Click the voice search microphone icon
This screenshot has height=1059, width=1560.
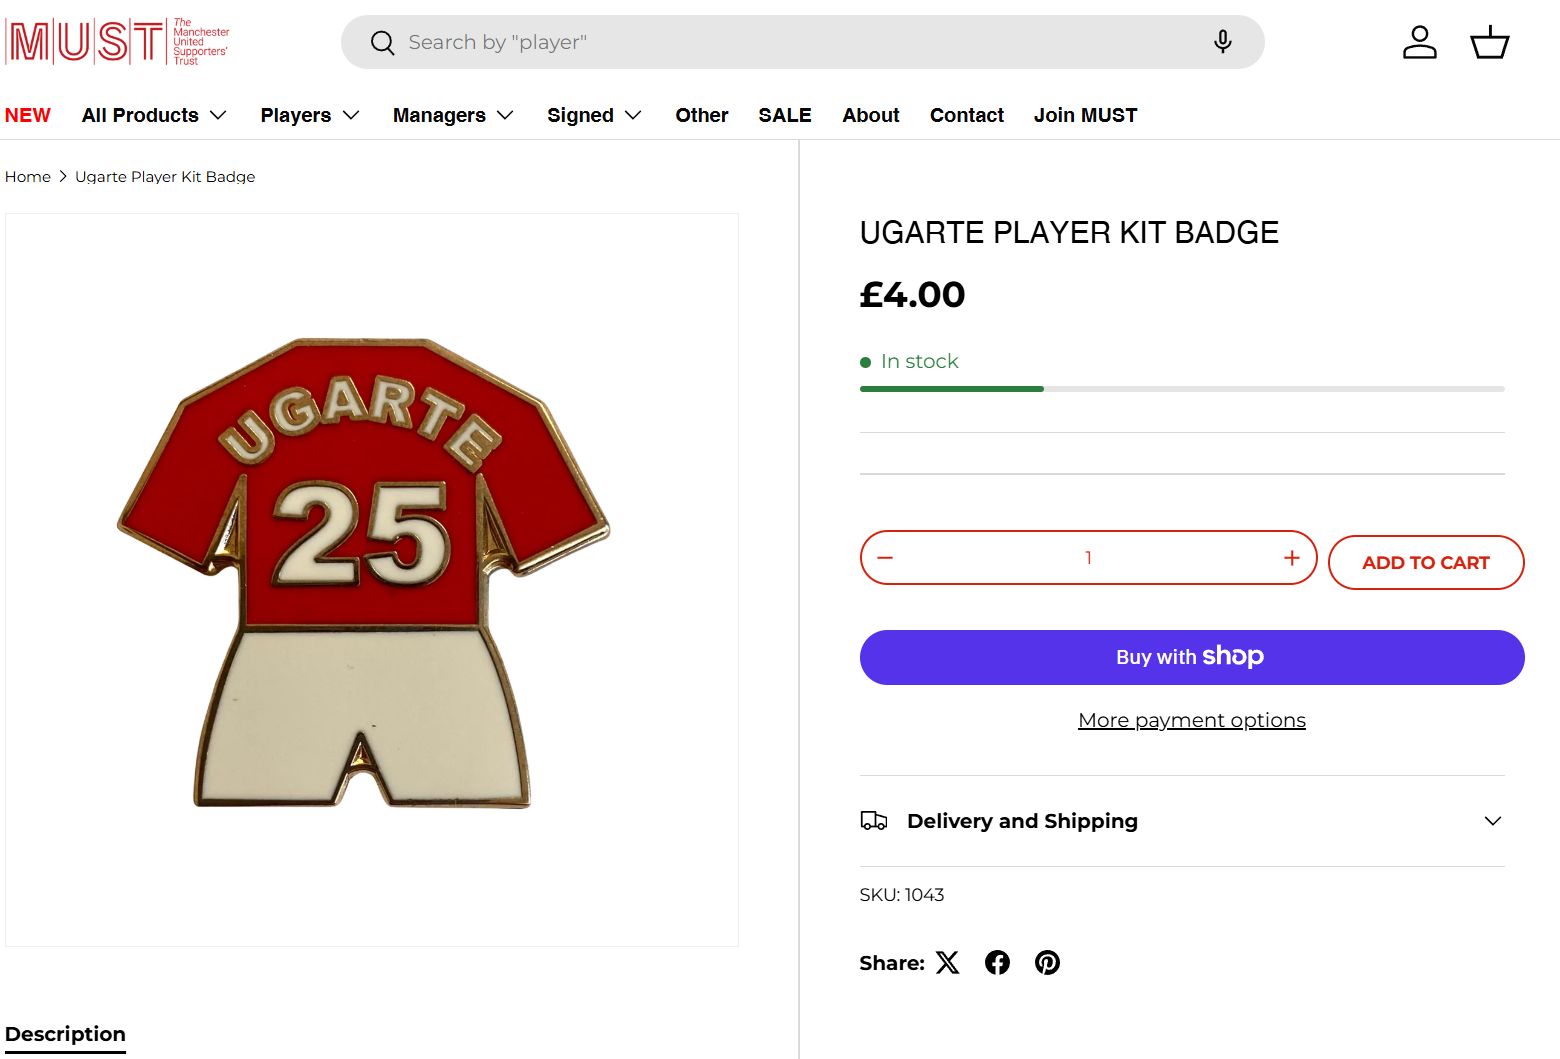[1222, 42]
